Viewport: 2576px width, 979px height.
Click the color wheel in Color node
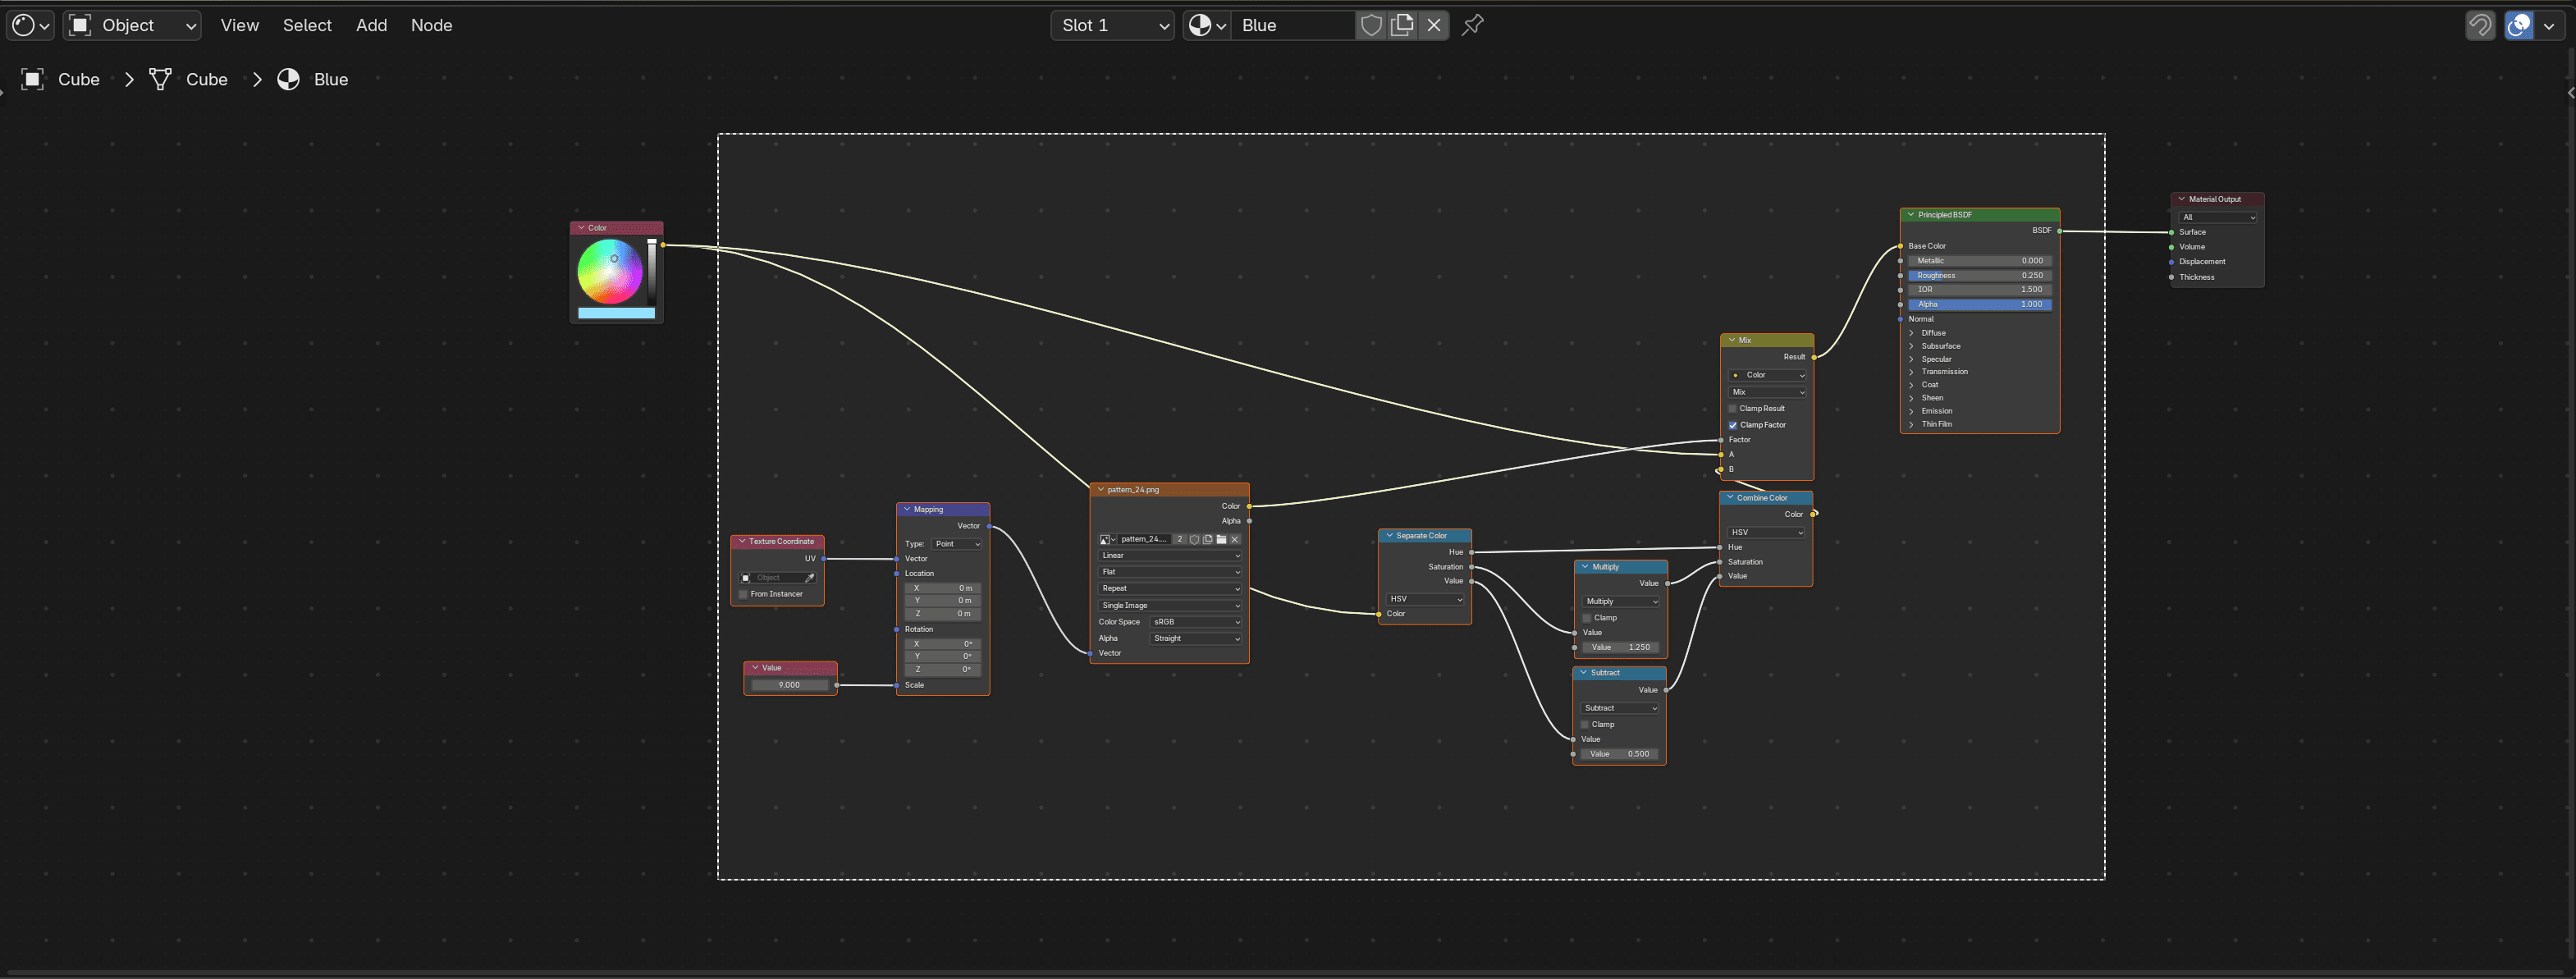point(609,271)
